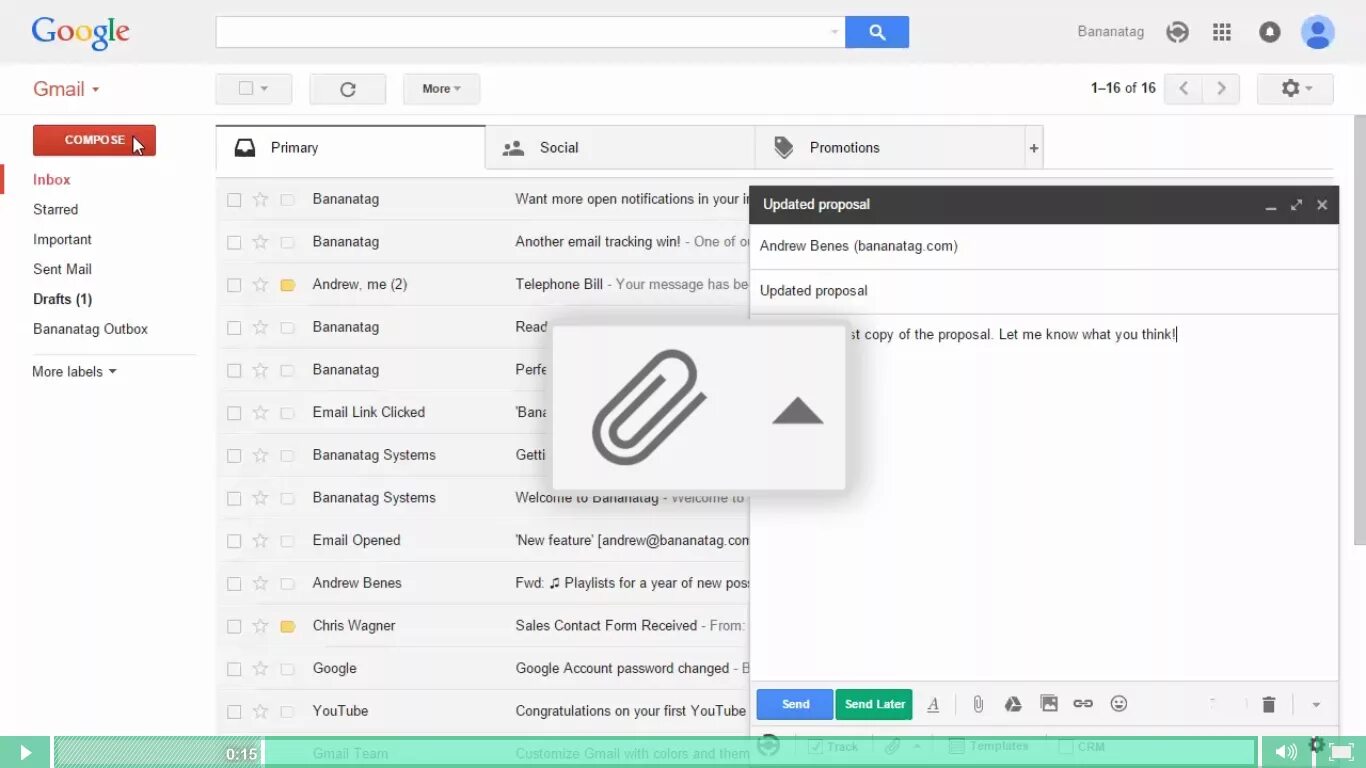Click the recipient field Andrew Benes (bananatag.com)
This screenshot has width=1366, height=768.
click(1043, 246)
